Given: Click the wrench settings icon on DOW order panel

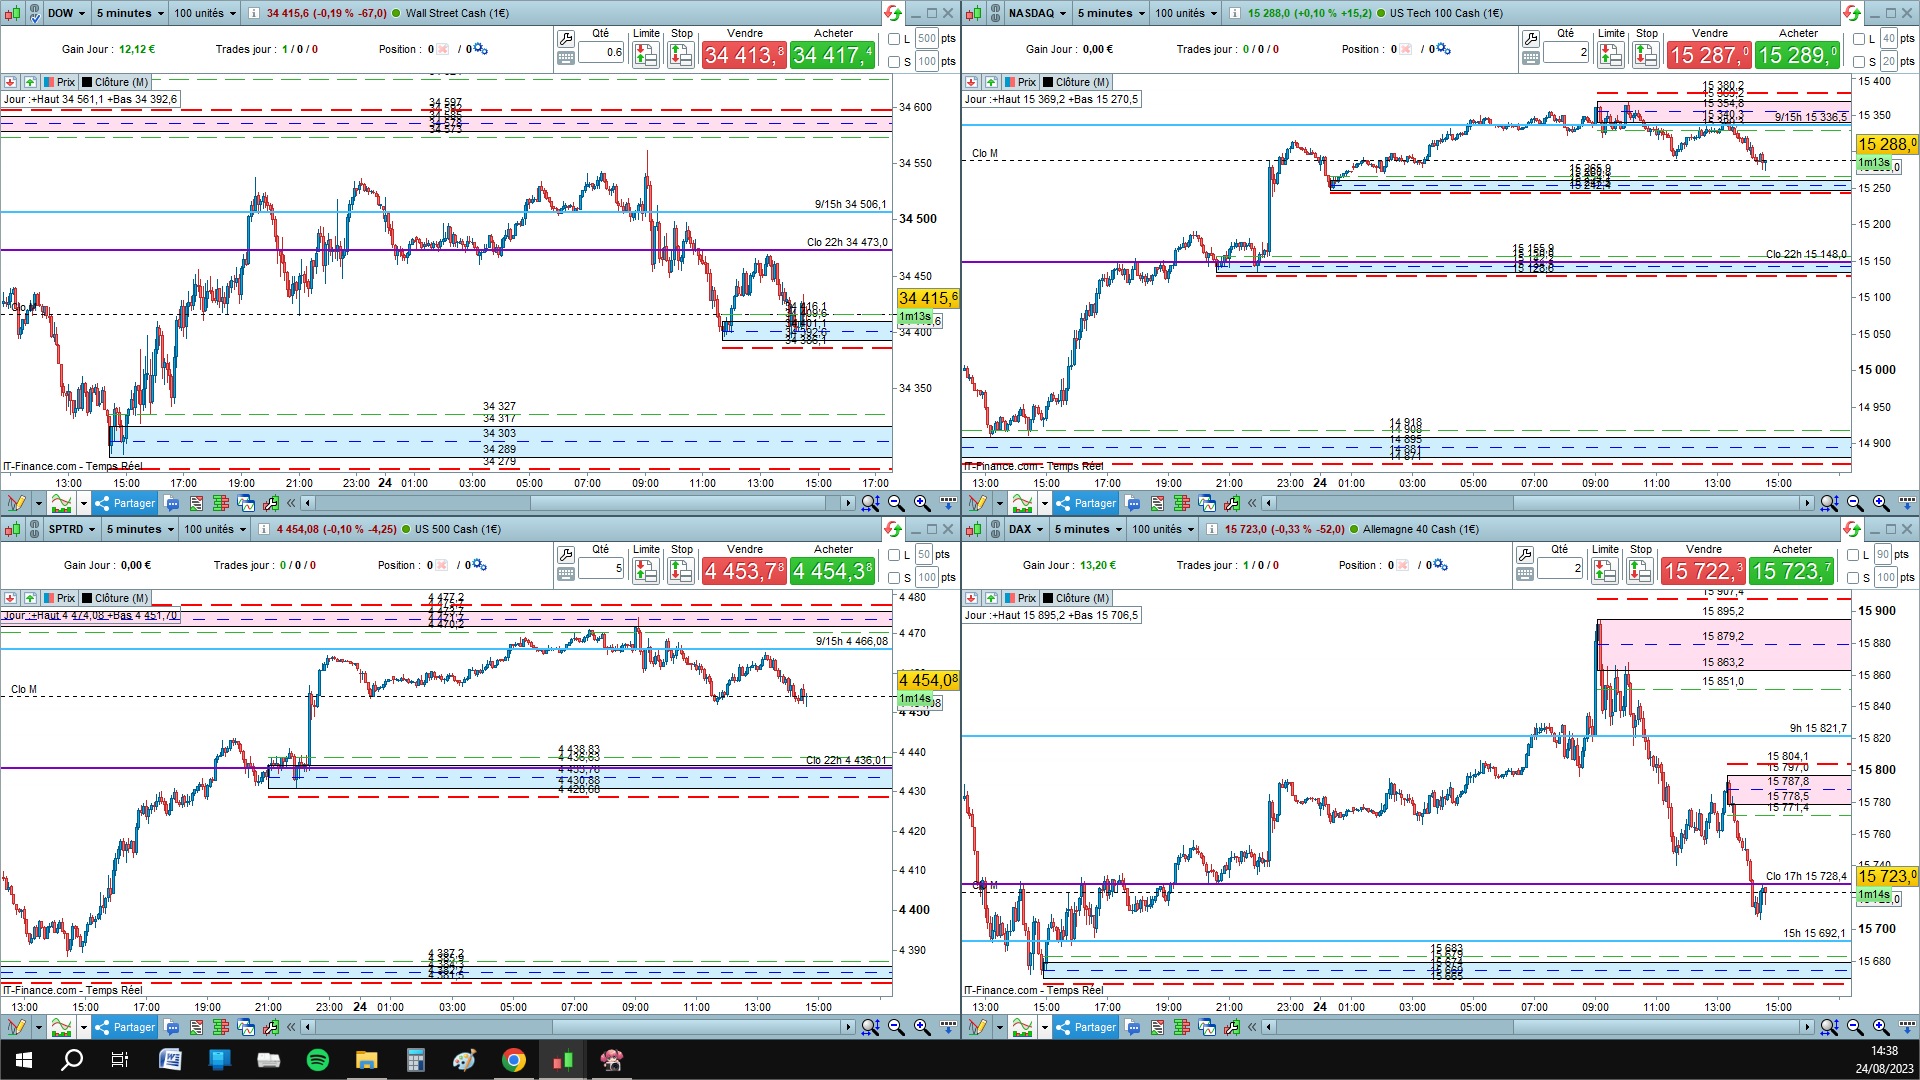Looking at the screenshot, I should point(565,39).
